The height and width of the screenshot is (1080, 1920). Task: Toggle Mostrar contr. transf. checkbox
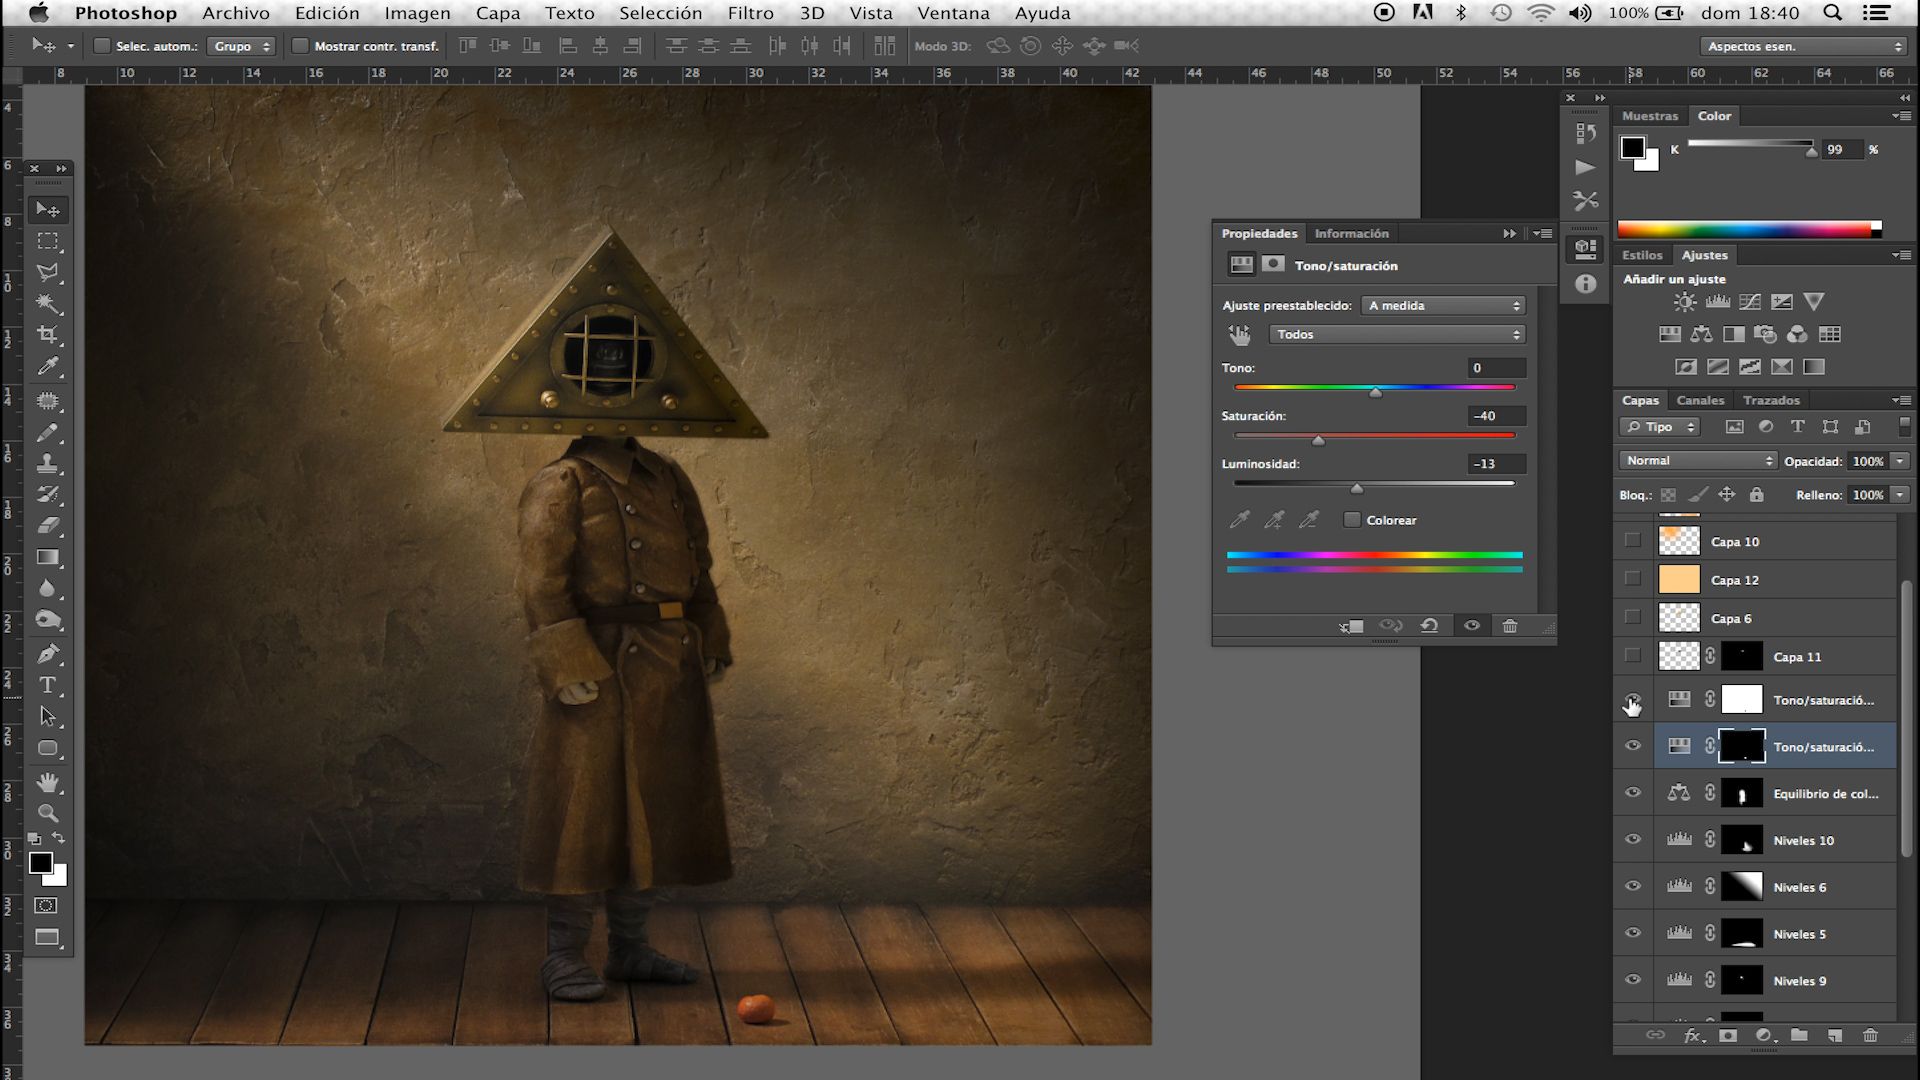click(x=300, y=46)
